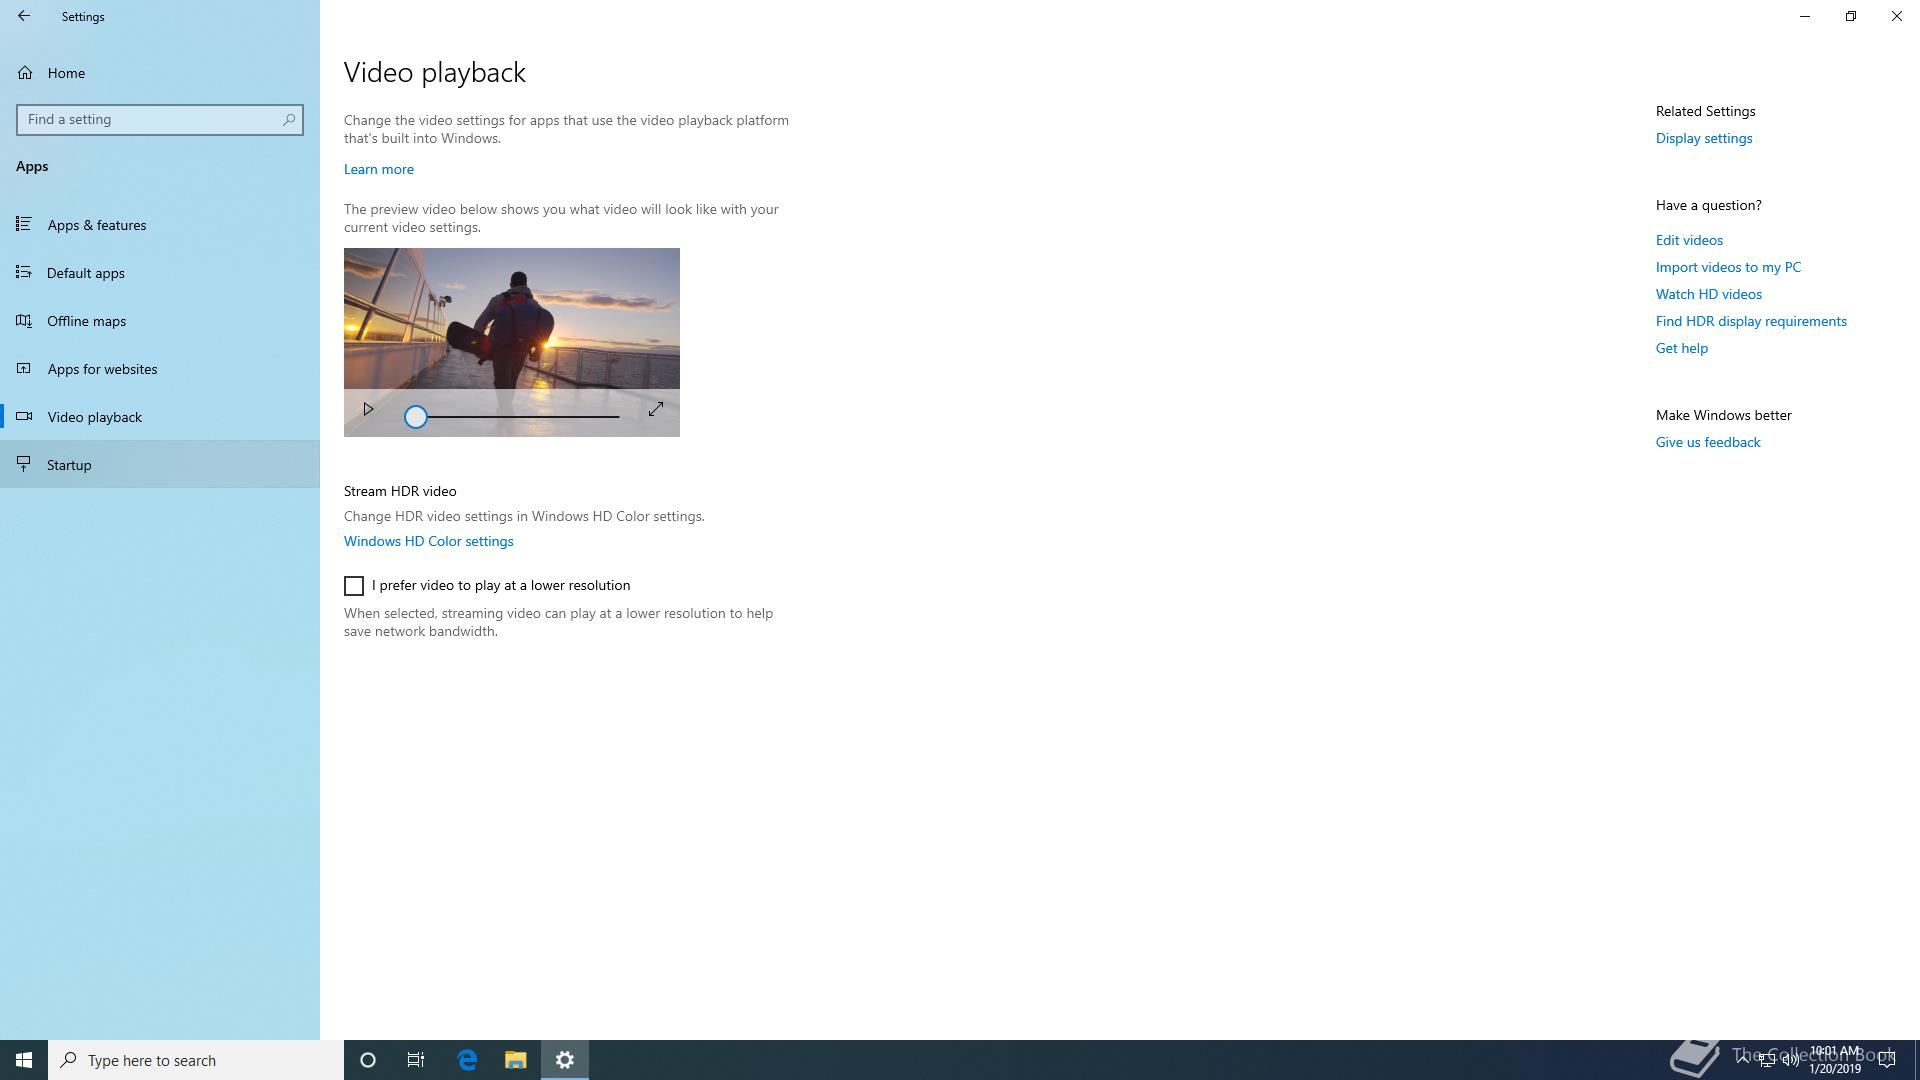Click Give us feedback link
The image size is (1920, 1080).
pos(1707,442)
